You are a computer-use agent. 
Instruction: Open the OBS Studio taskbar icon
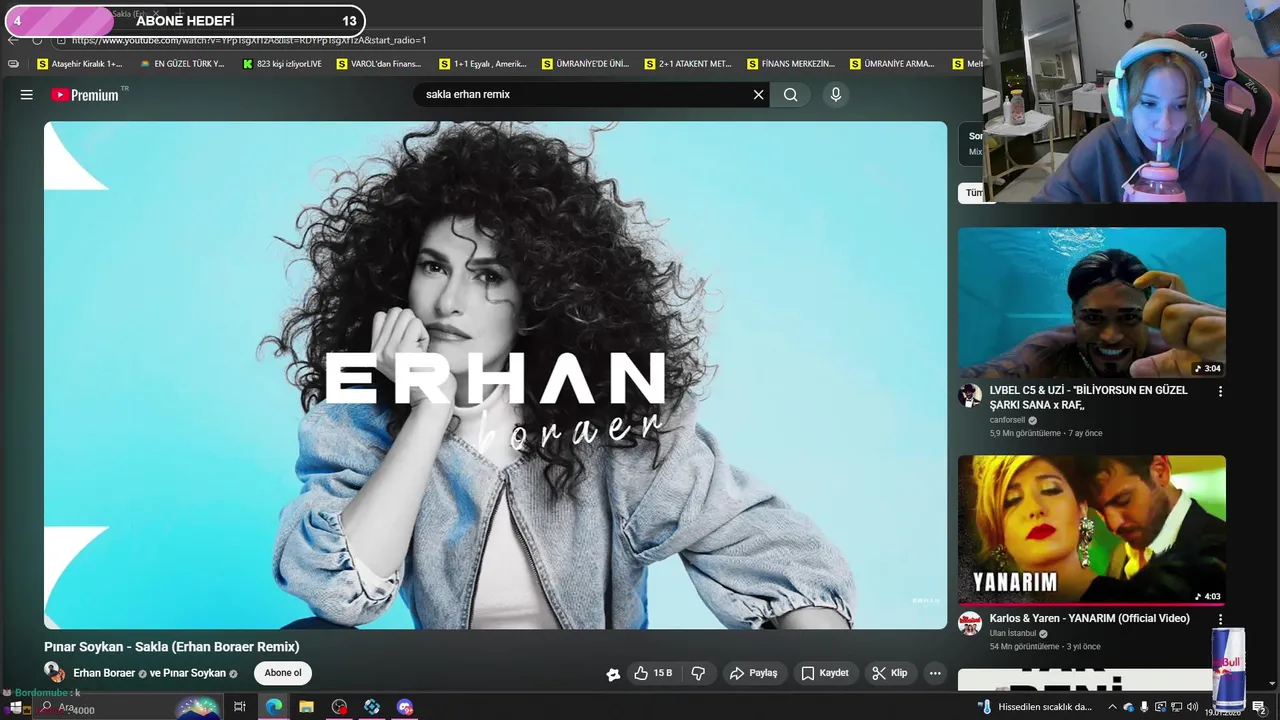[339, 707]
